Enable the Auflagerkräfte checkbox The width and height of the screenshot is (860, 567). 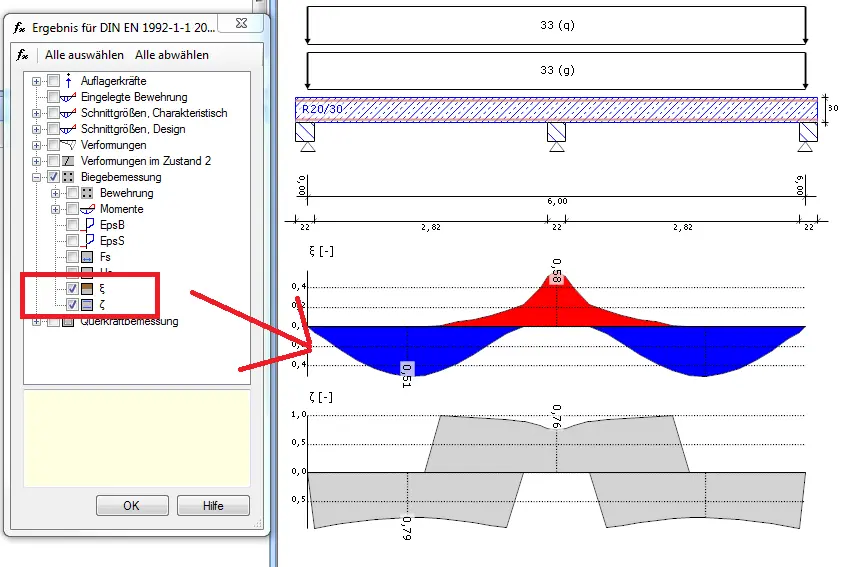53,81
